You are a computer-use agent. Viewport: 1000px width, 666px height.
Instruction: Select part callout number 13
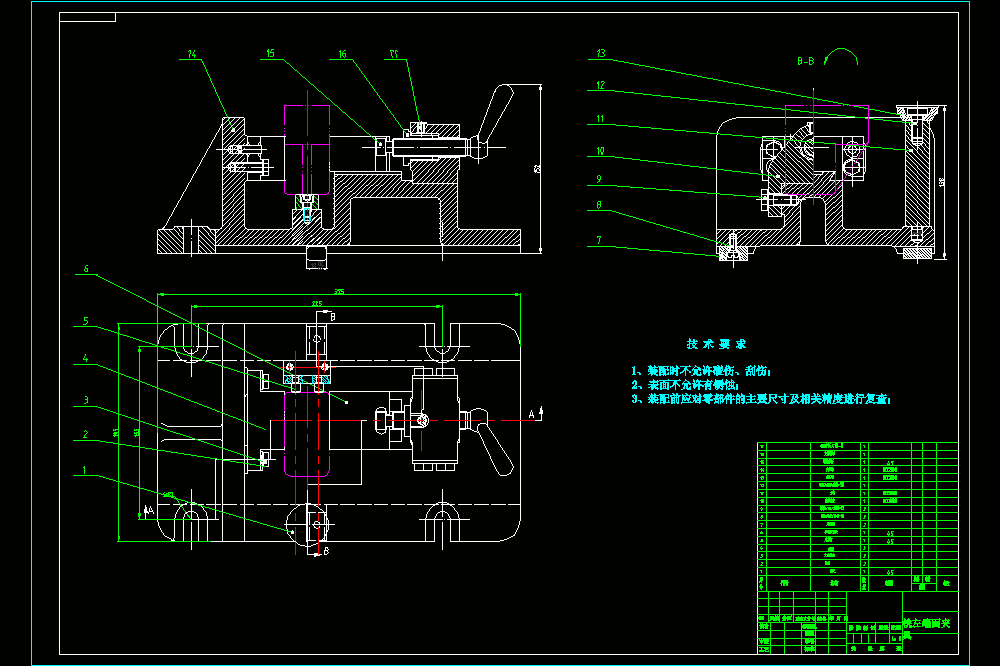click(x=601, y=54)
